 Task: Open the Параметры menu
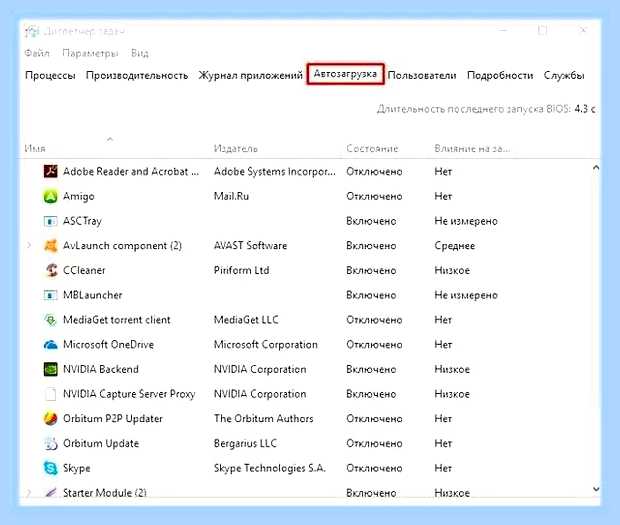pos(90,53)
